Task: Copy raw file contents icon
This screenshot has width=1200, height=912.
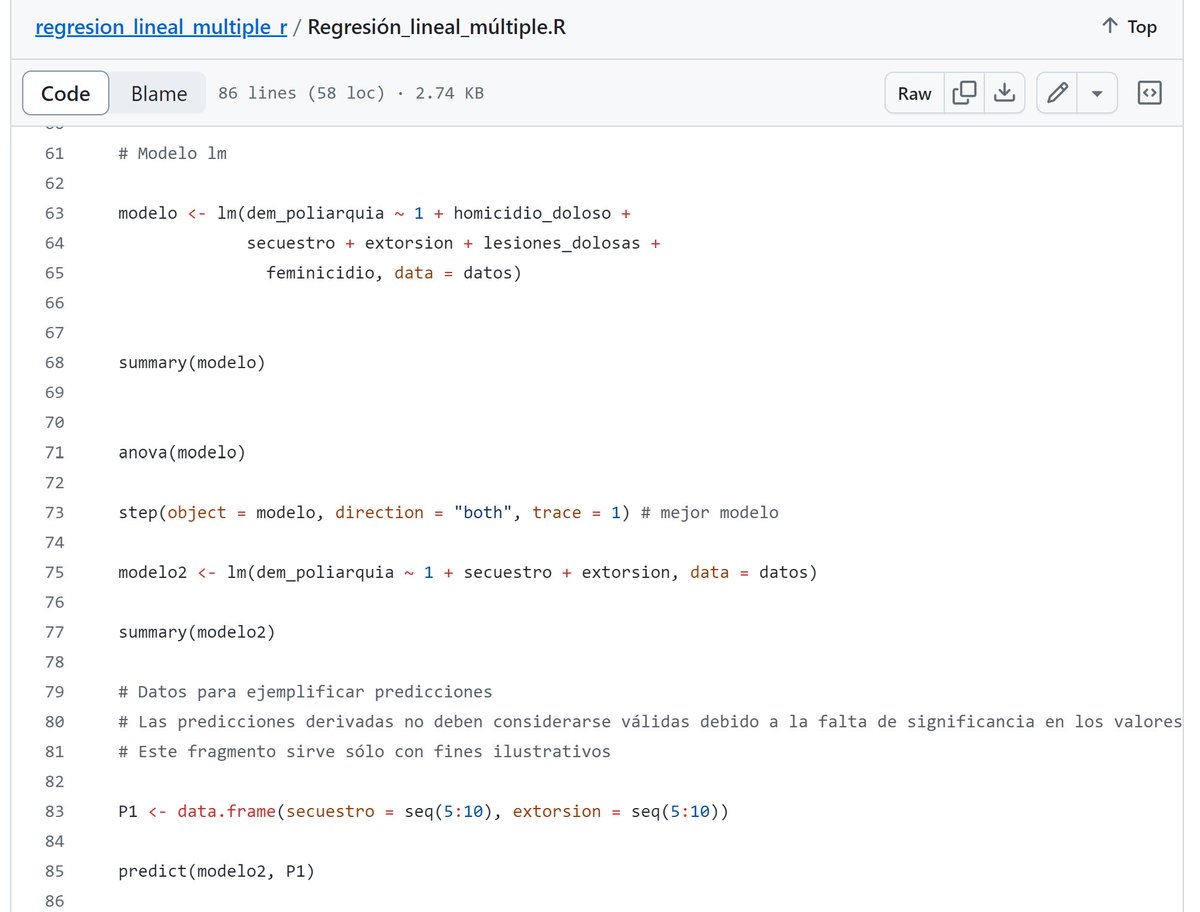Action: (x=964, y=93)
